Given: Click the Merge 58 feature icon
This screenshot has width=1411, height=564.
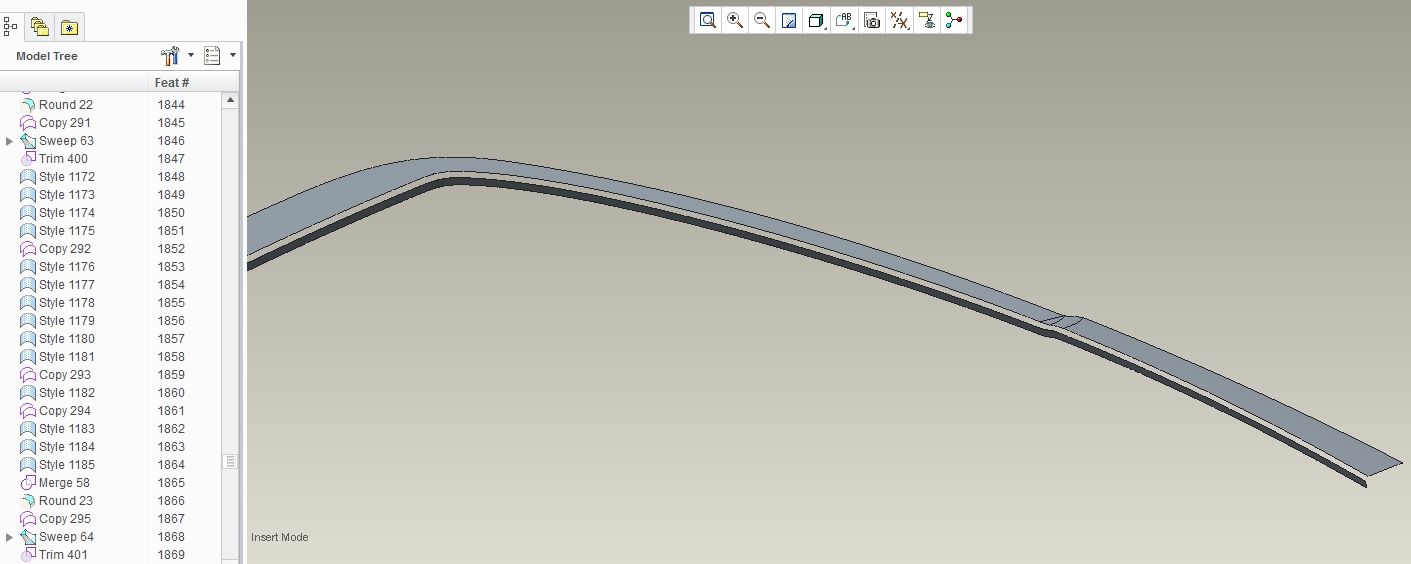Looking at the screenshot, I should (x=28, y=483).
